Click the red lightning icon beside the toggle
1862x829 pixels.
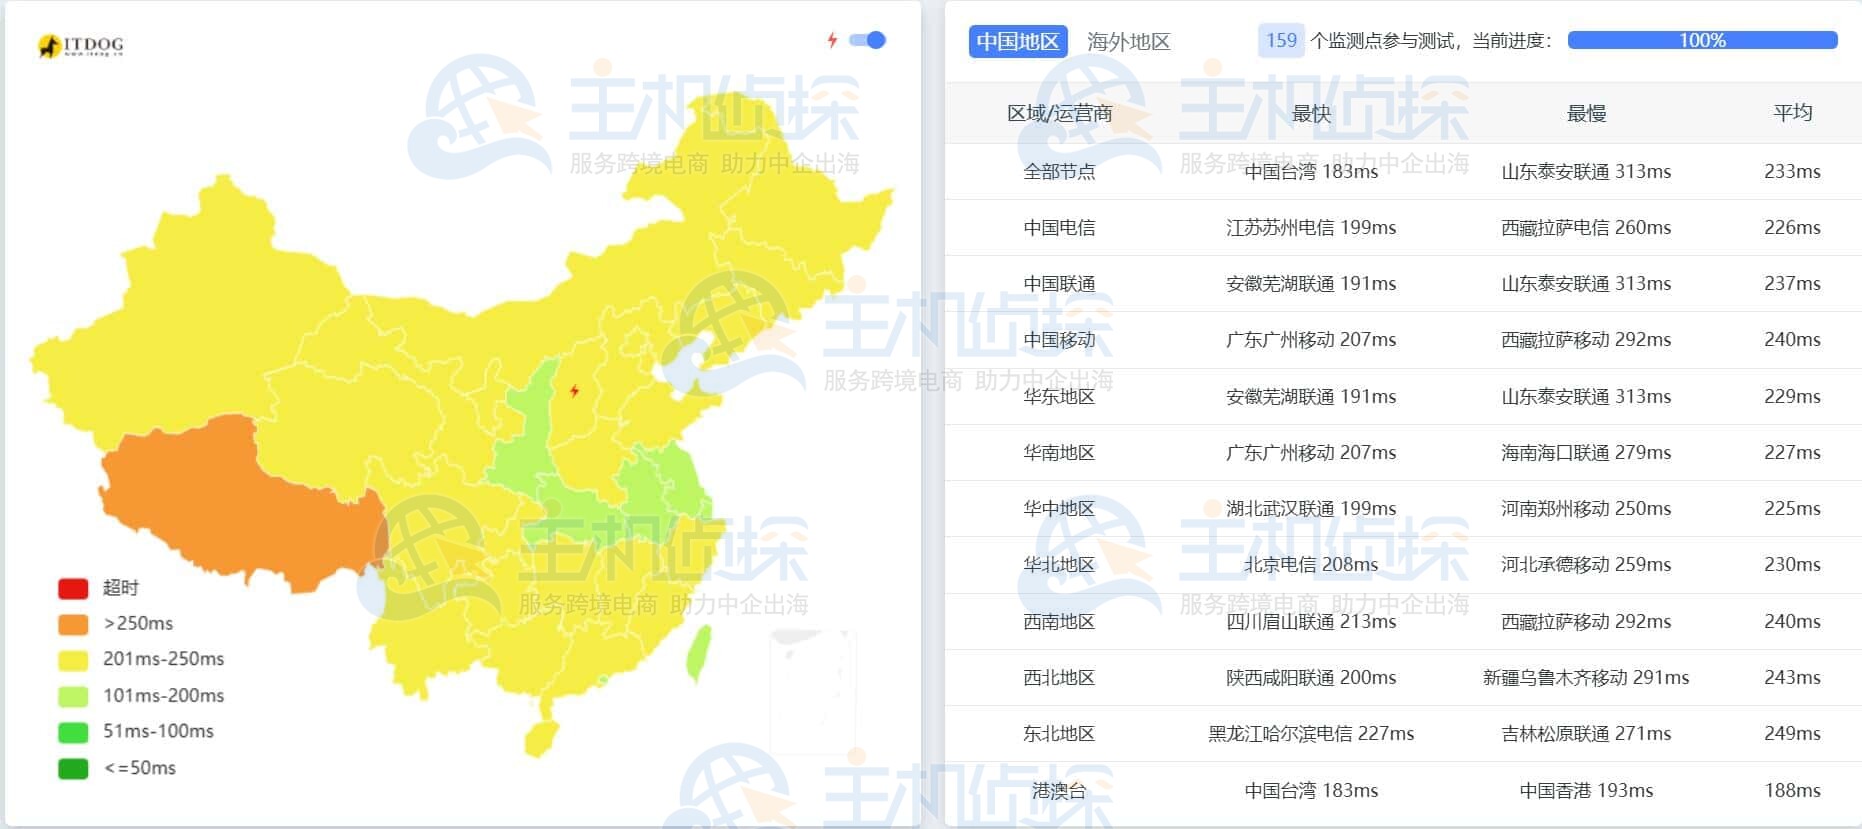pyautogui.click(x=832, y=40)
